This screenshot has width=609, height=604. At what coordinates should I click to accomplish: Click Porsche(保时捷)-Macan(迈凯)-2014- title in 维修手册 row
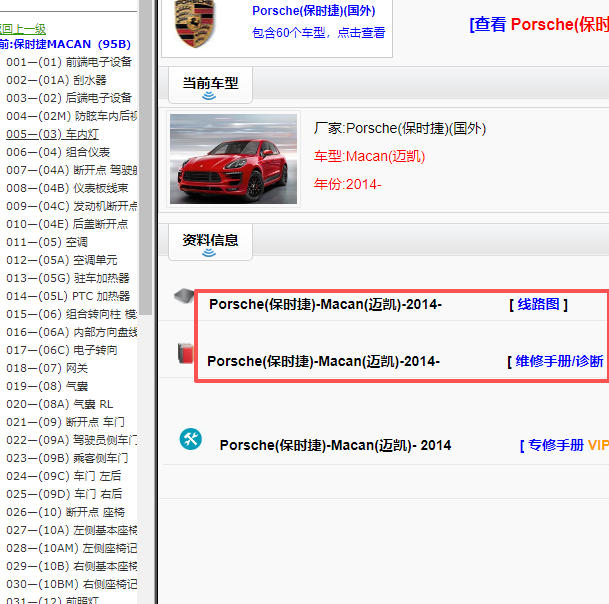click(324, 361)
